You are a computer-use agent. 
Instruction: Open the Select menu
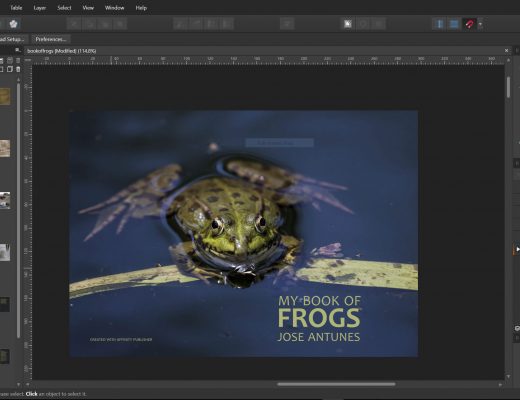(x=64, y=8)
